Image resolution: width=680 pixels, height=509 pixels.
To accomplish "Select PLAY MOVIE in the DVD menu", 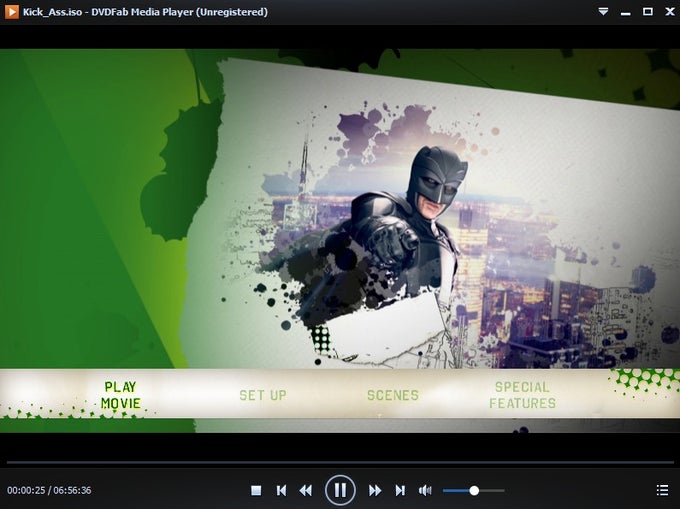I will (x=121, y=395).
